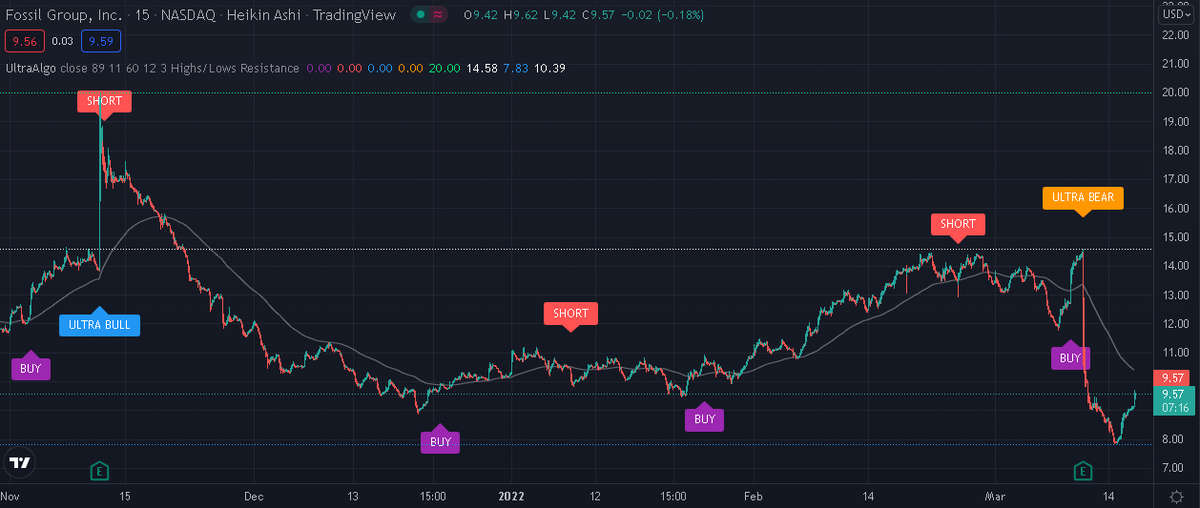Screen dimensions: 1200x508
Task: Click 8.00 on the price axis
Action: 1175,440
